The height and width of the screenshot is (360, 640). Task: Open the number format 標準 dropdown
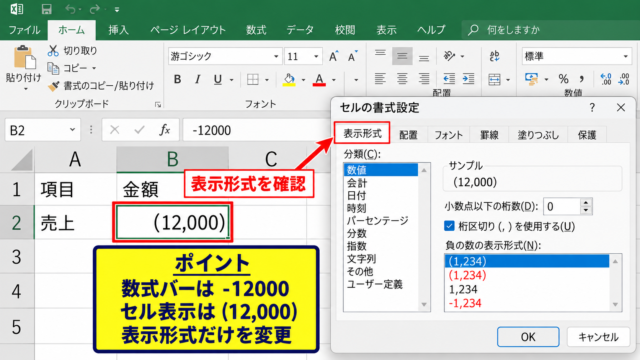pyautogui.click(x=626, y=56)
